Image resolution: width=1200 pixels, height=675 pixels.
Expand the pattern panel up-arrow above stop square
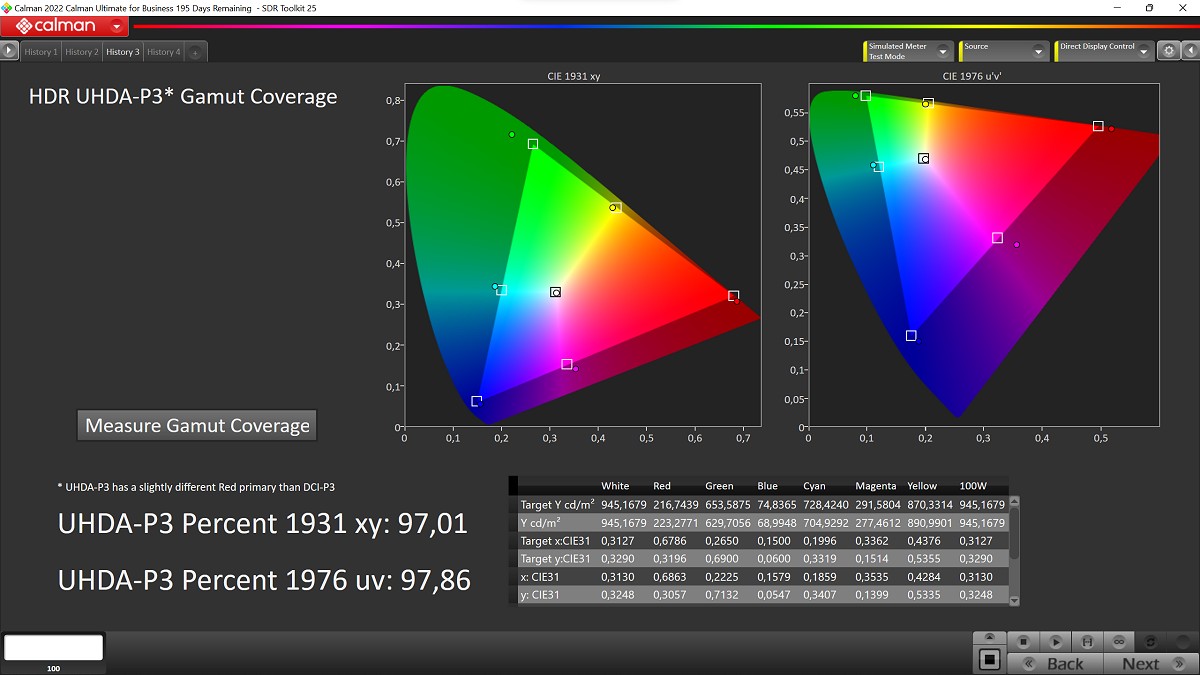(x=989, y=637)
